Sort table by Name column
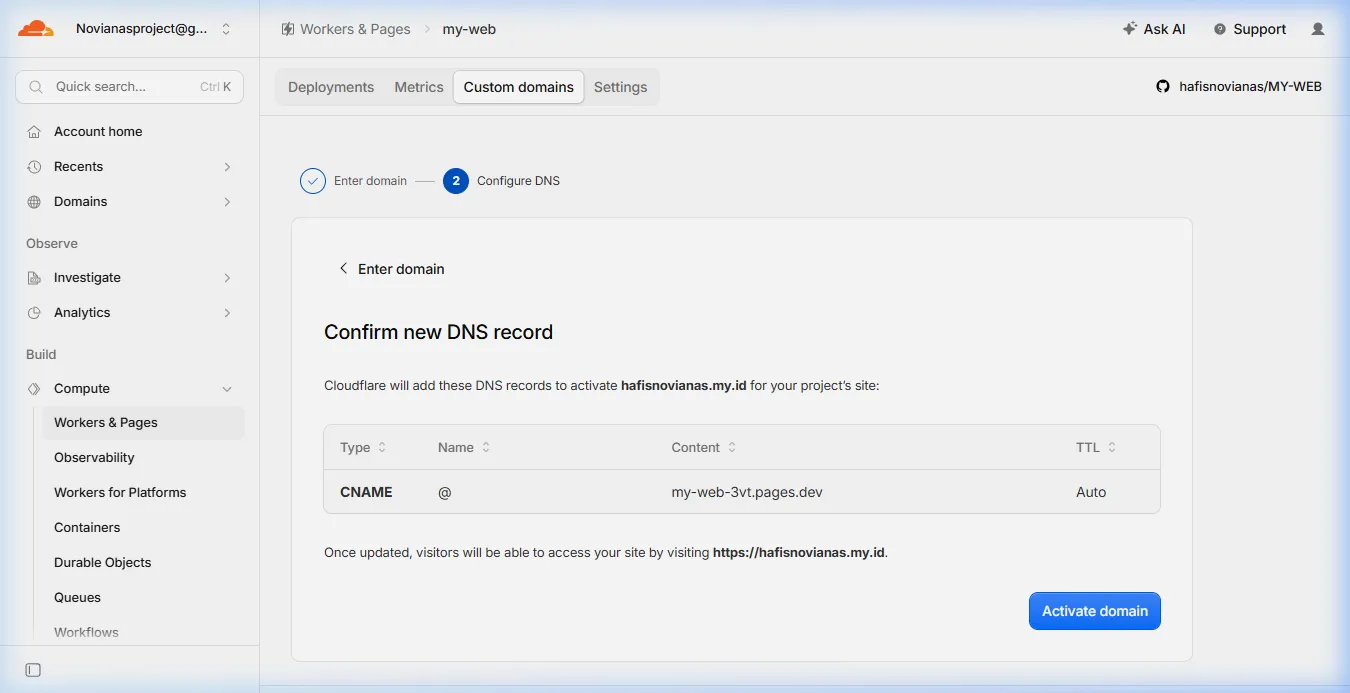Image resolution: width=1350 pixels, height=693 pixels. point(464,447)
